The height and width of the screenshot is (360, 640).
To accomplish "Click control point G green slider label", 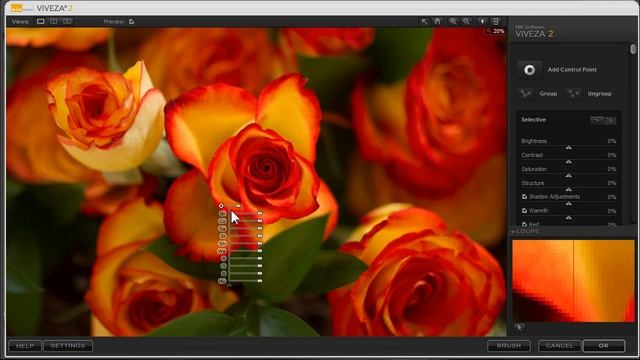I will [223, 266].
